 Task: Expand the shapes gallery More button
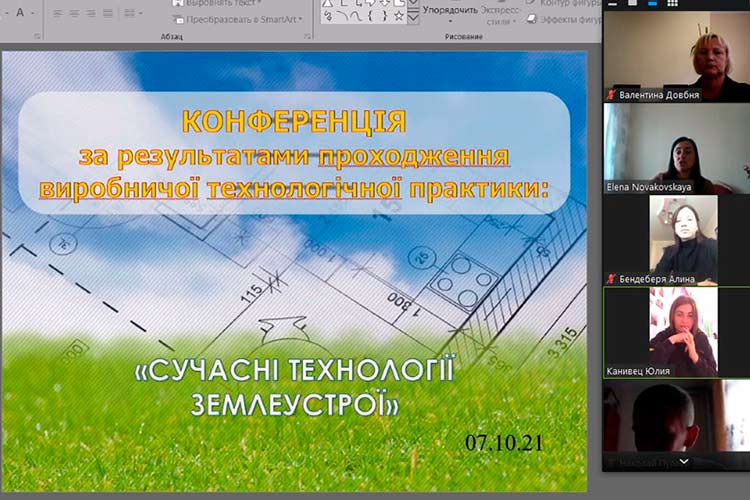(413, 18)
